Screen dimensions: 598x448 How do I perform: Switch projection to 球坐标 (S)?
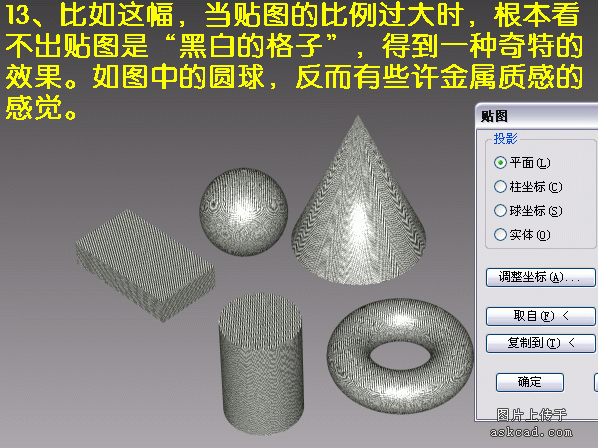(528, 211)
